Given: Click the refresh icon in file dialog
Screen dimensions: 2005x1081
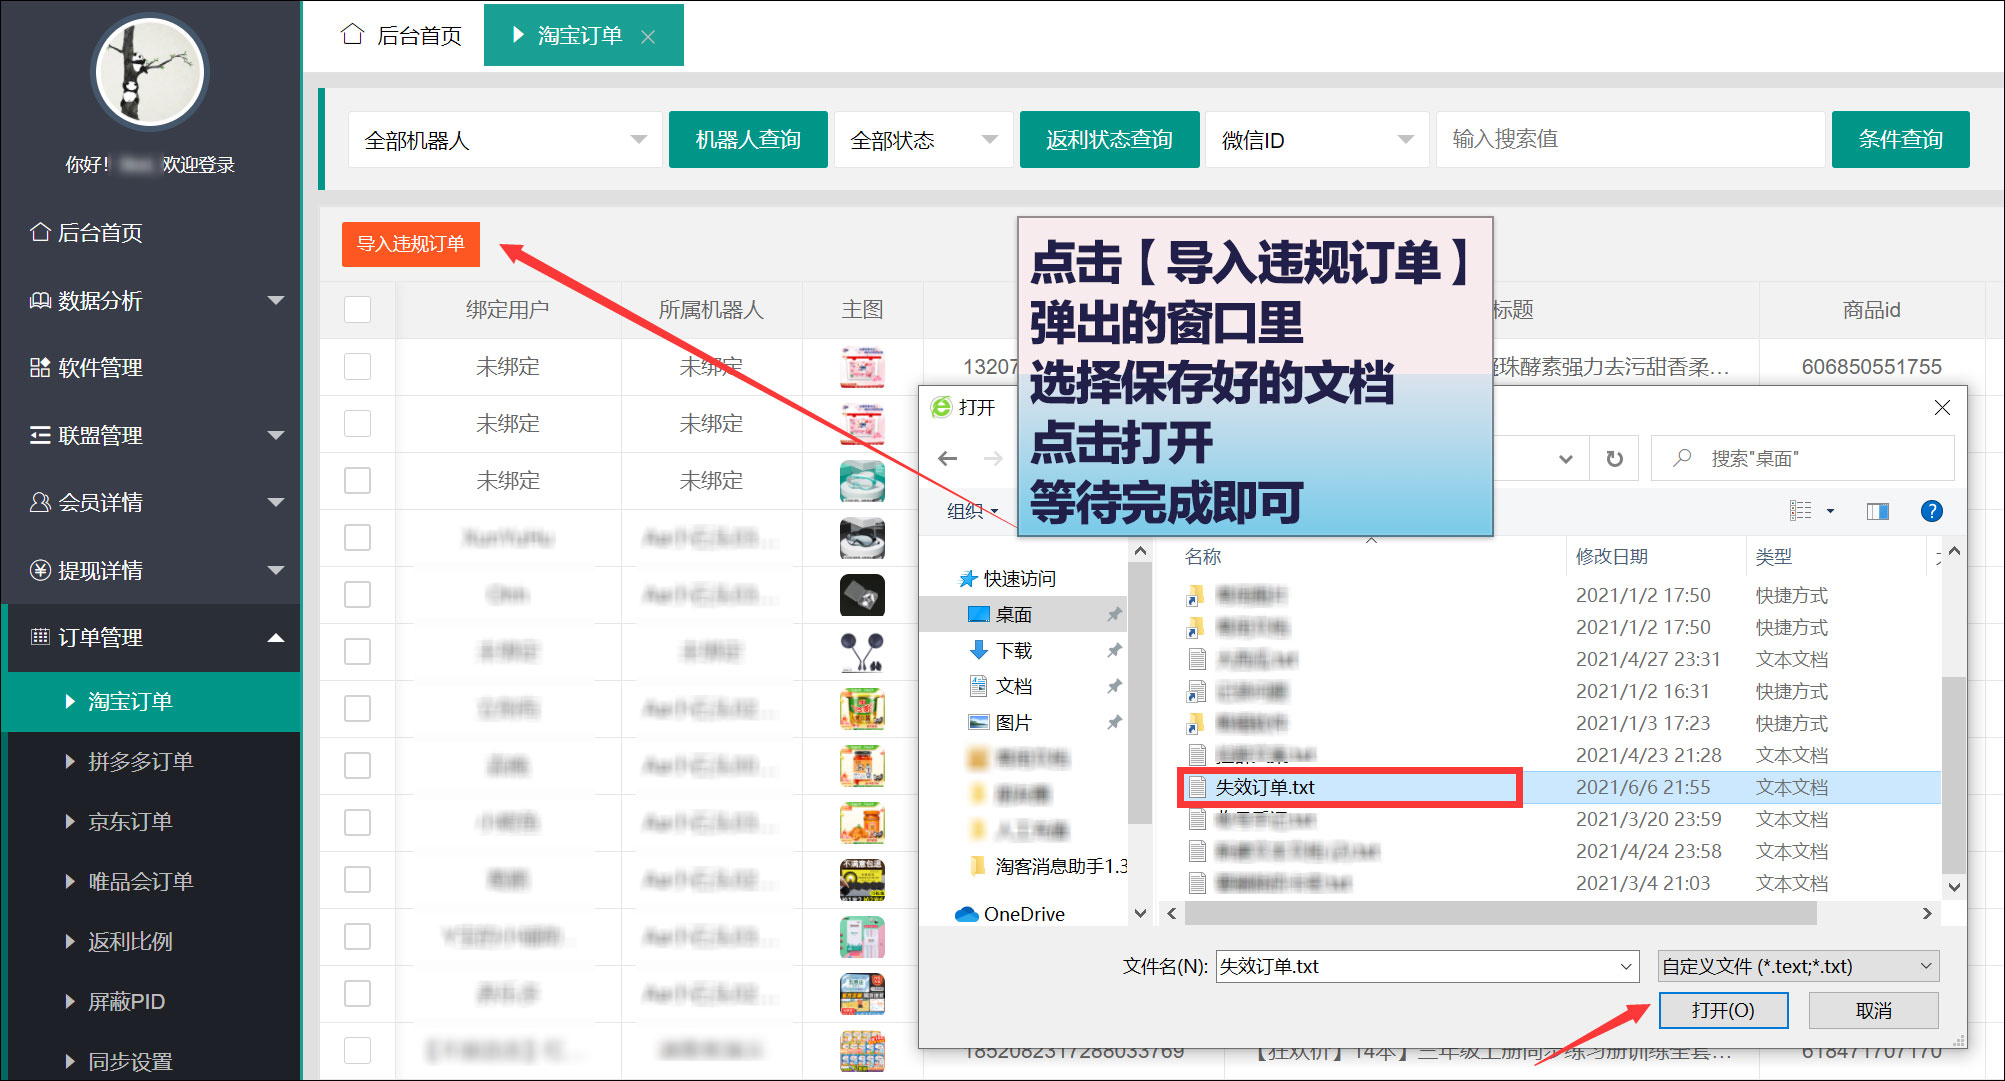Looking at the screenshot, I should (1614, 459).
